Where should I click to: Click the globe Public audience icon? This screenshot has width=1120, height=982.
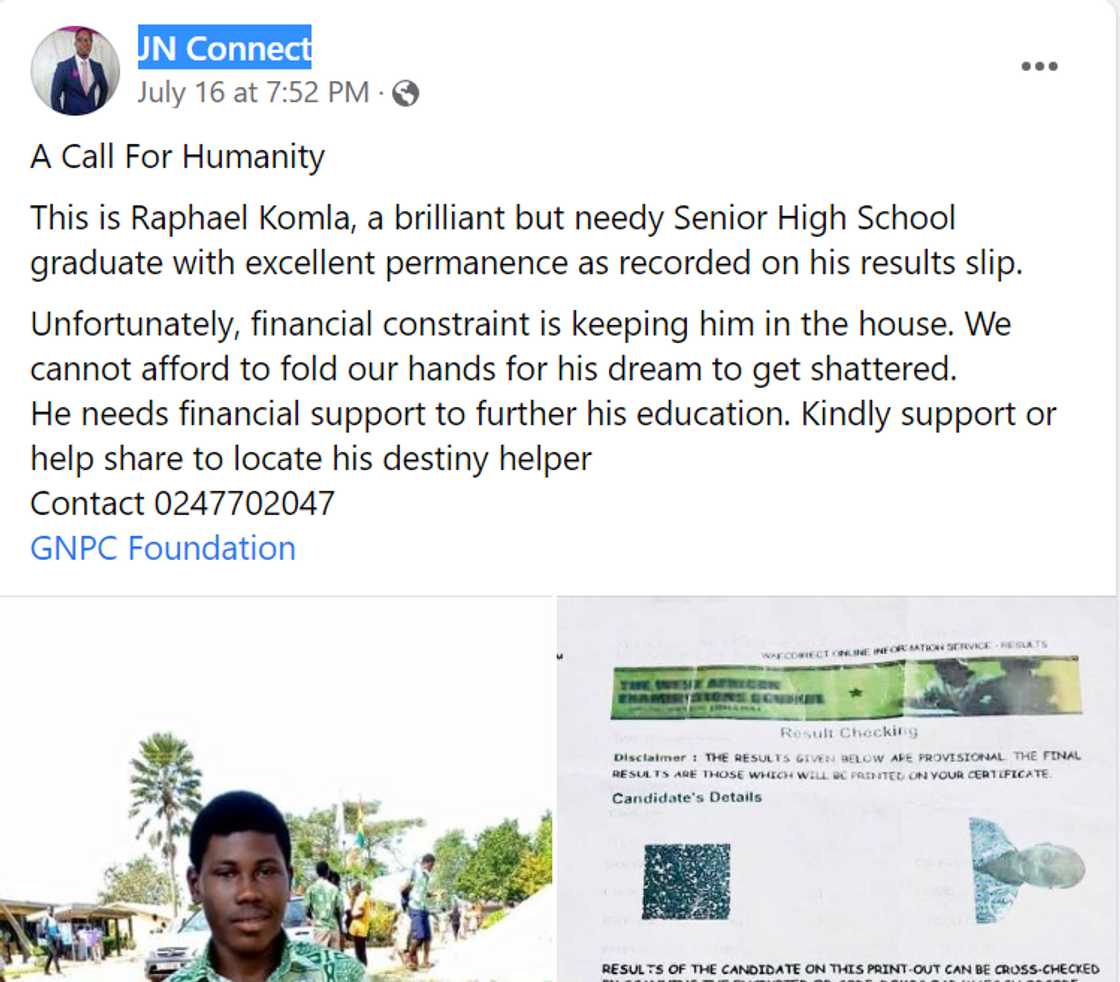(405, 94)
